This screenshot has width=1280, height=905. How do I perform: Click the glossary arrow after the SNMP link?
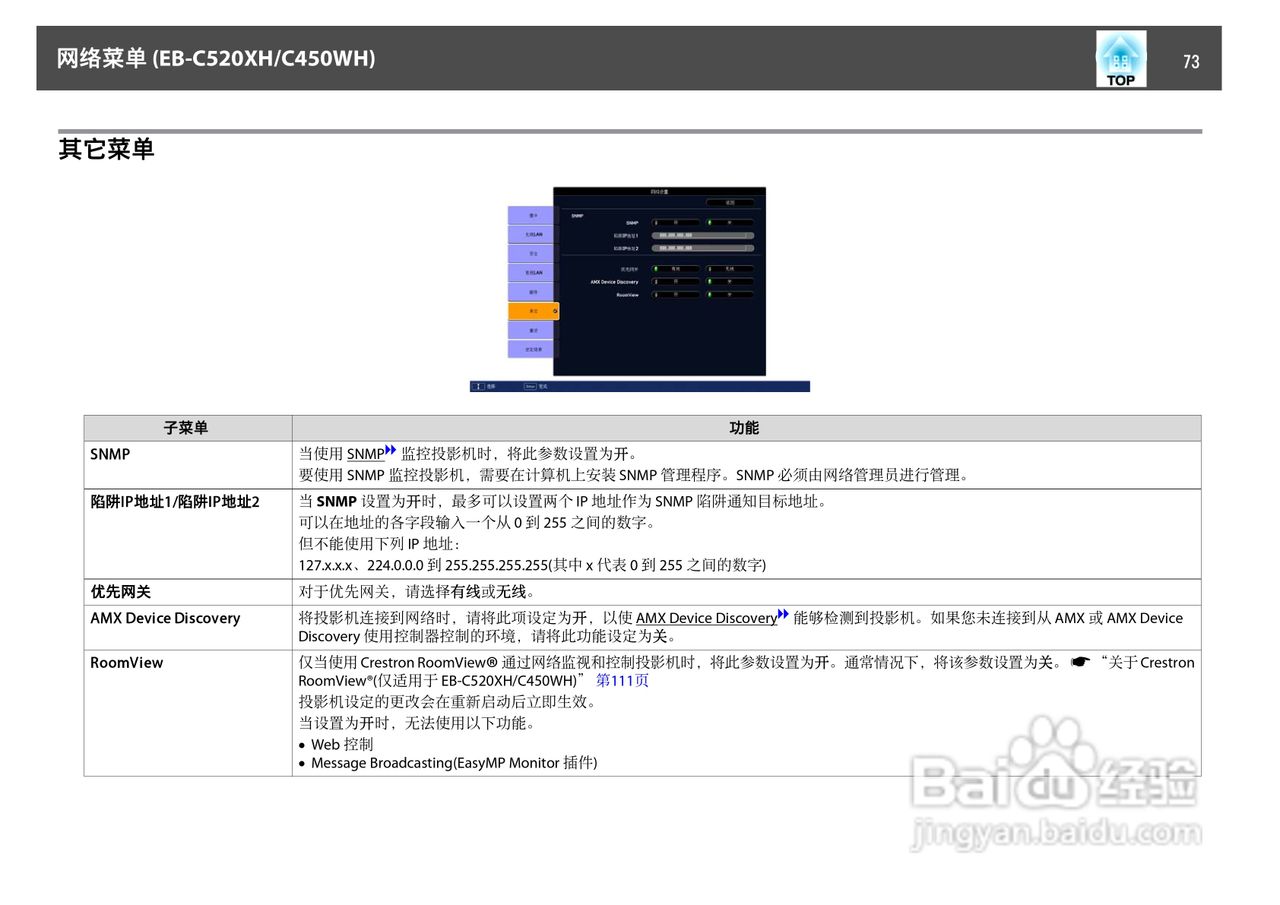pos(391,451)
